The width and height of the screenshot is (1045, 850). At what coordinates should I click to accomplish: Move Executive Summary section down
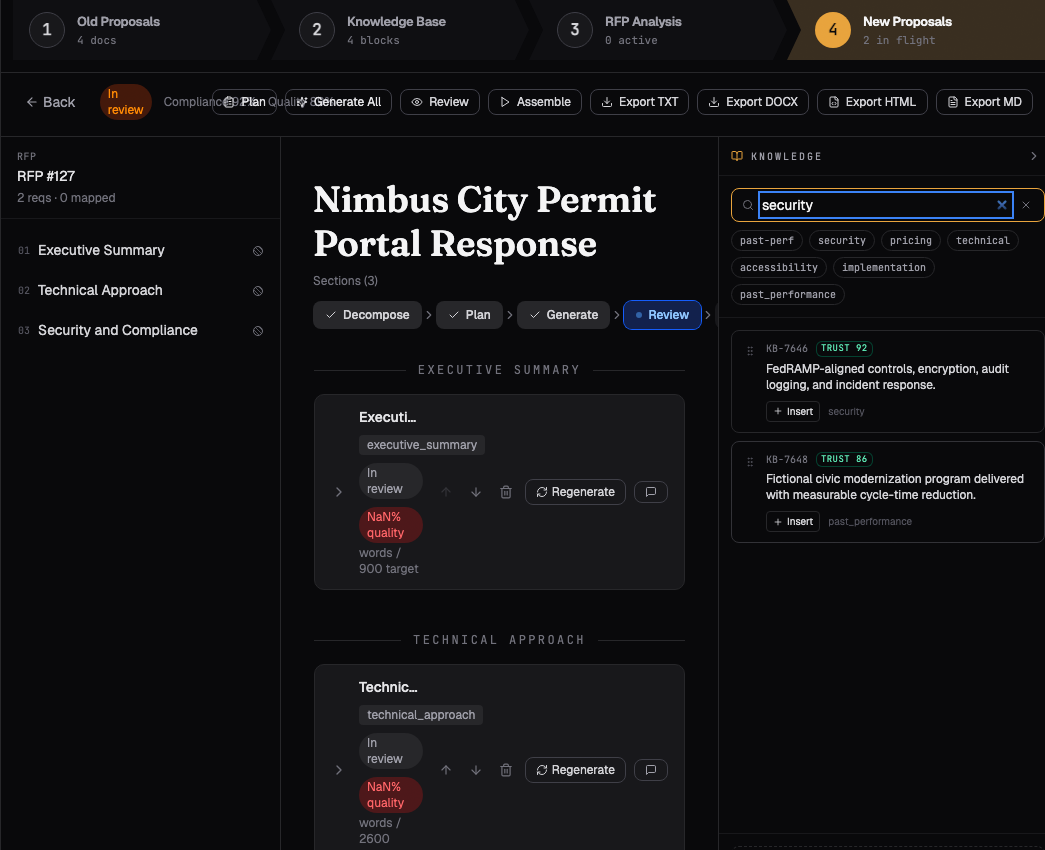[x=476, y=492]
